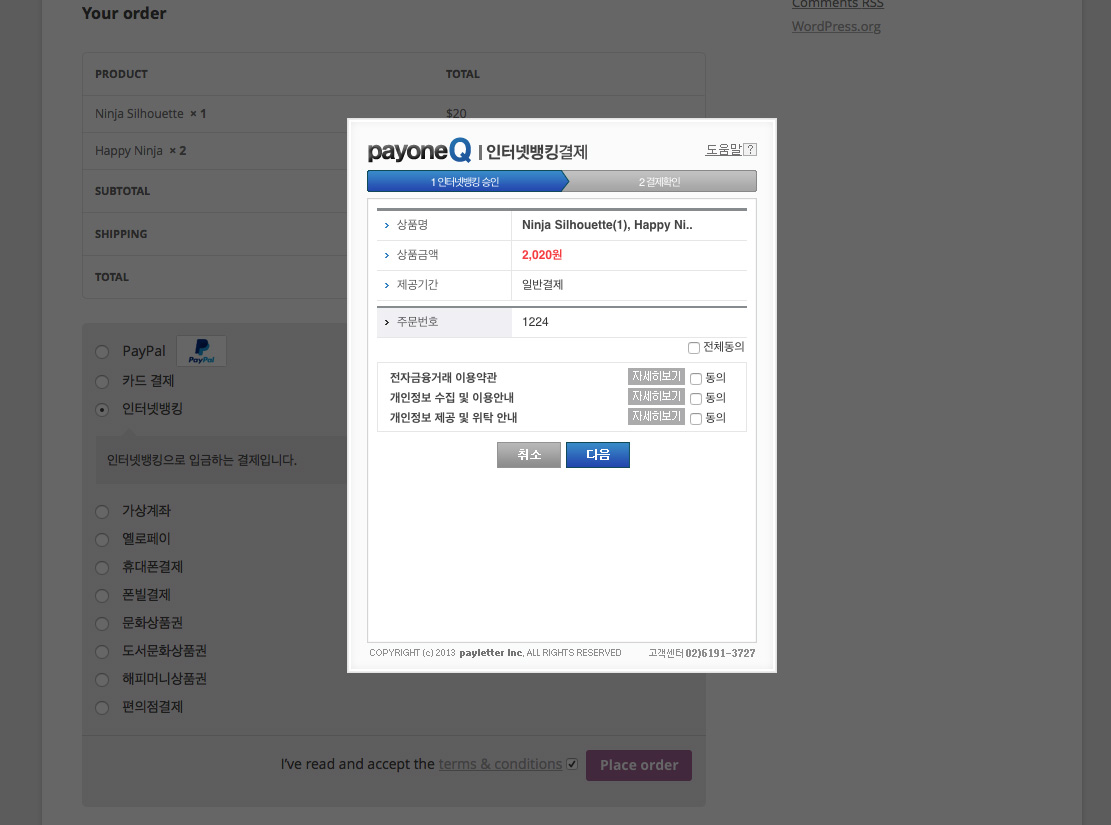
Task: Open the terms & conditions link
Action: [500, 764]
